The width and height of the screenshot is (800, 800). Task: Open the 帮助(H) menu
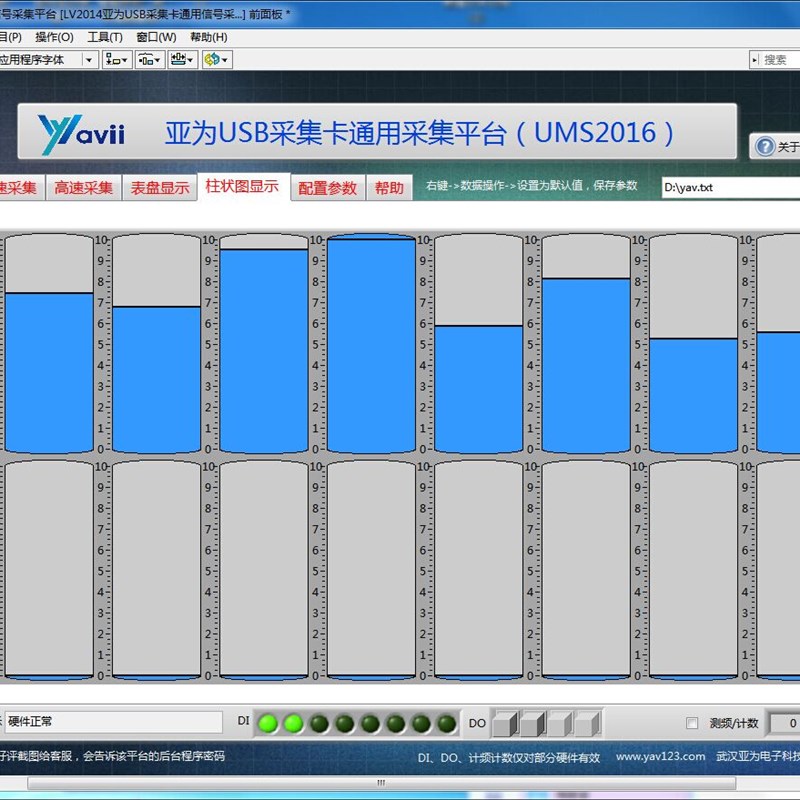point(208,37)
